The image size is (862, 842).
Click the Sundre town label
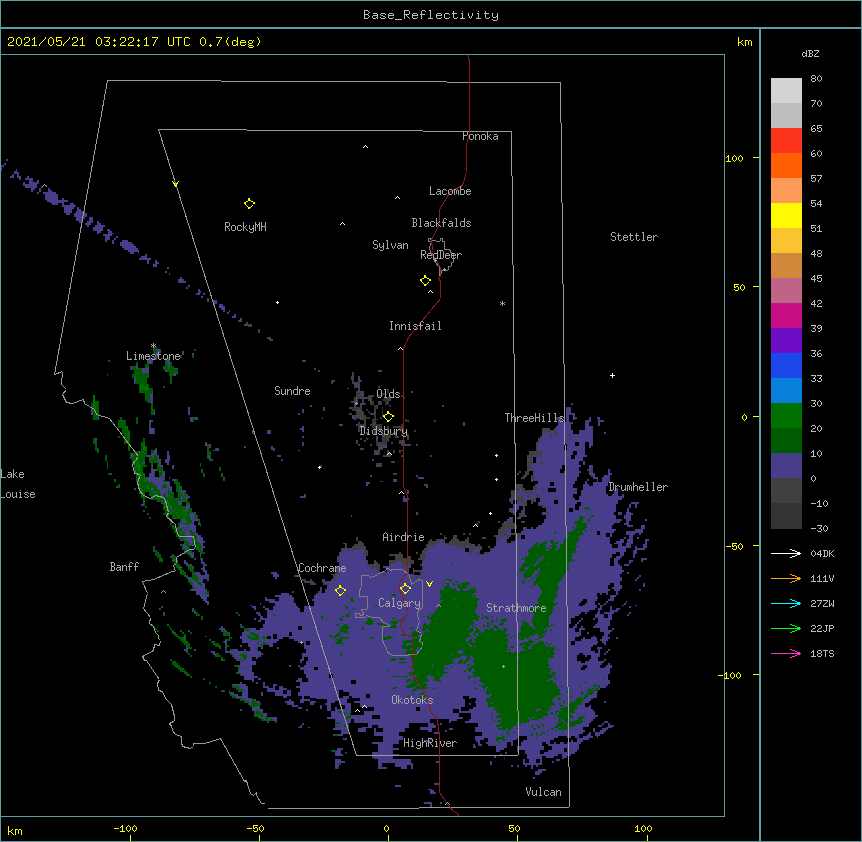coord(292,391)
